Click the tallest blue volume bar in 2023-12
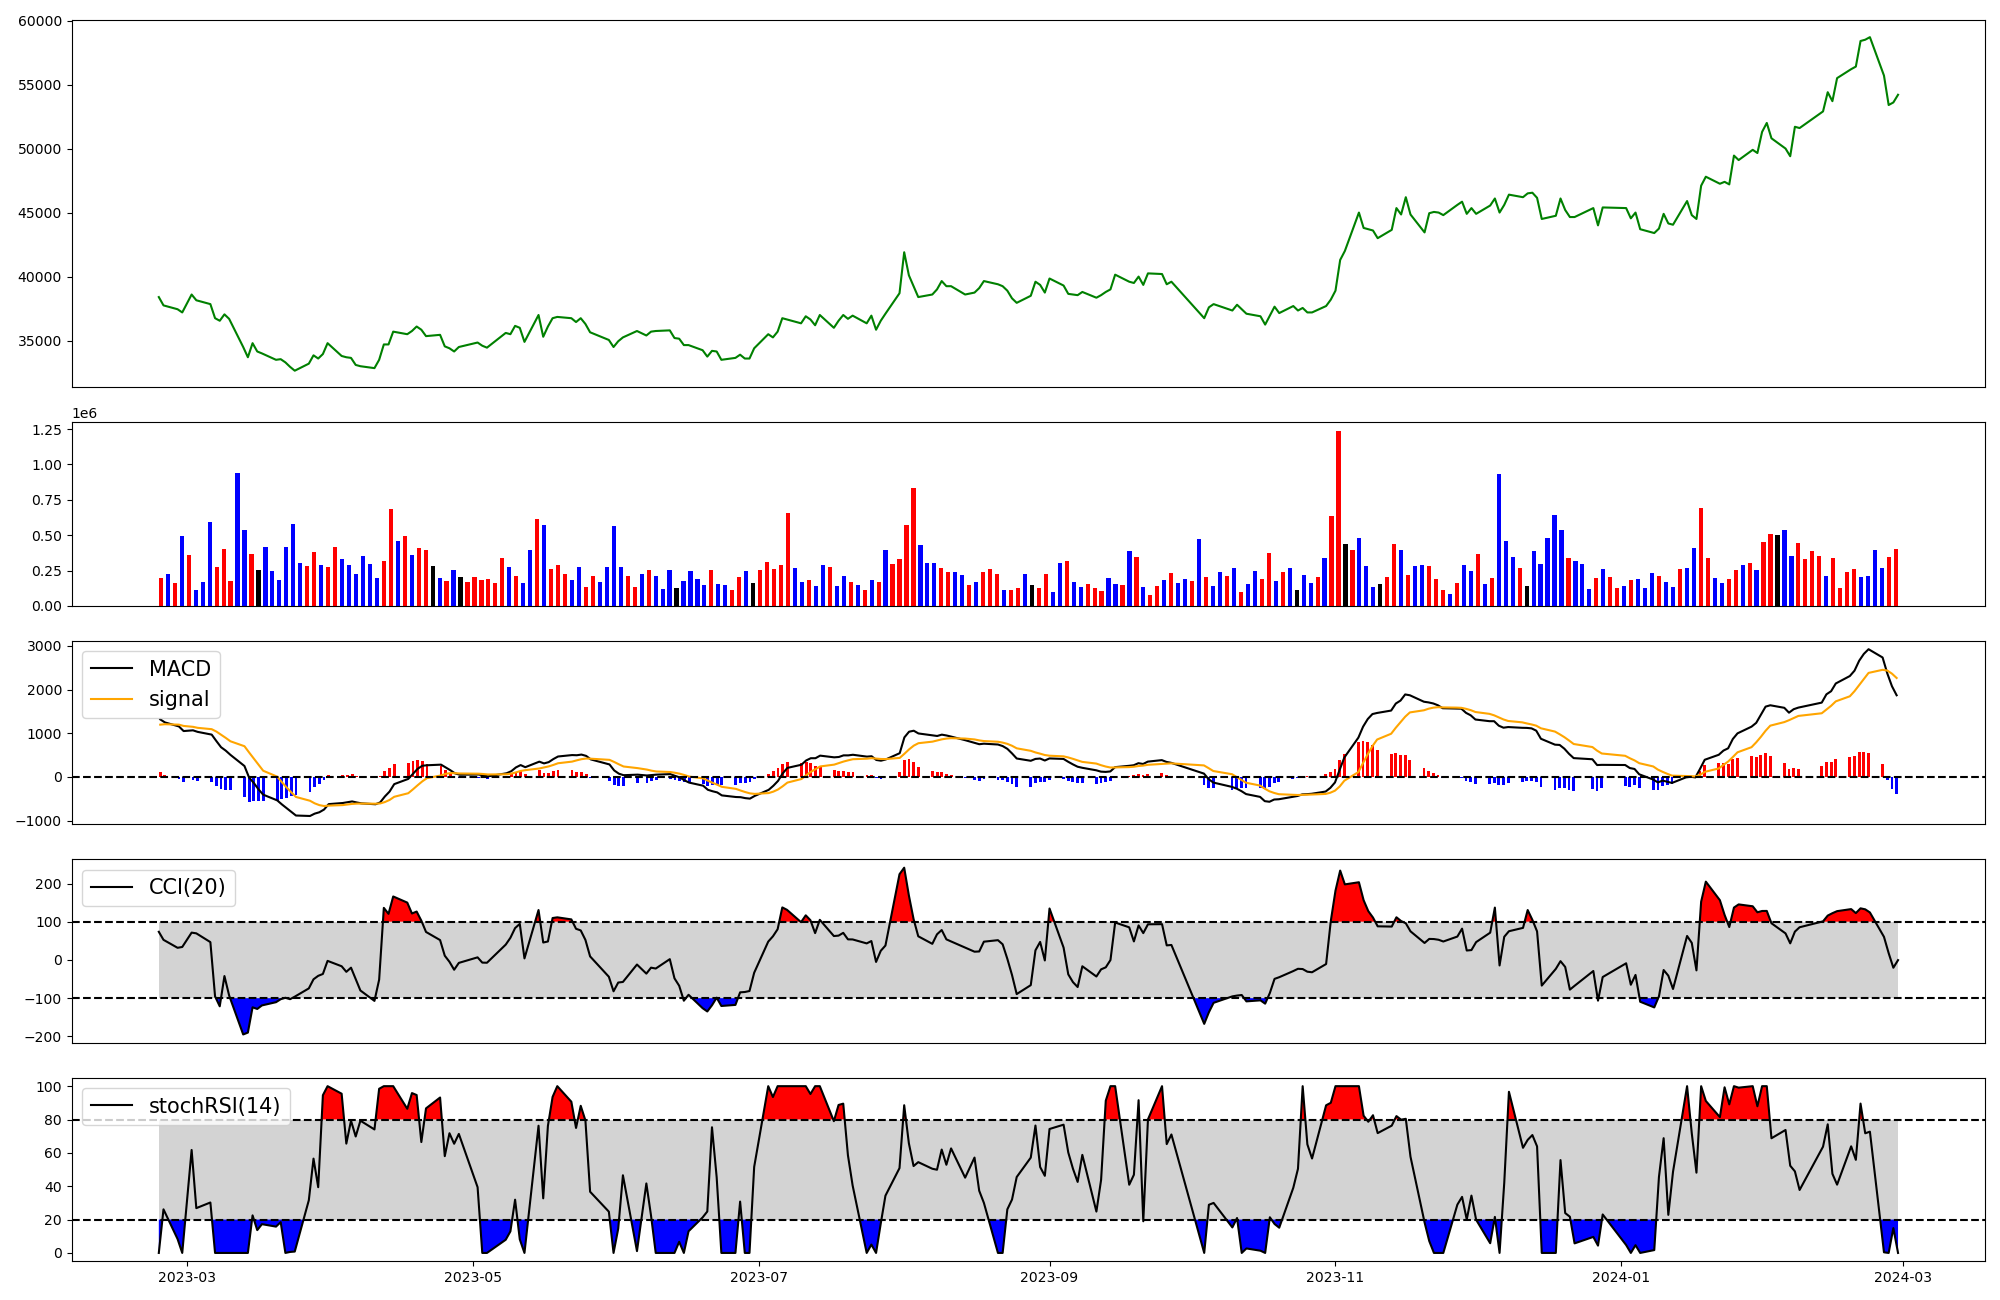The image size is (2000, 1300). coord(1499,540)
